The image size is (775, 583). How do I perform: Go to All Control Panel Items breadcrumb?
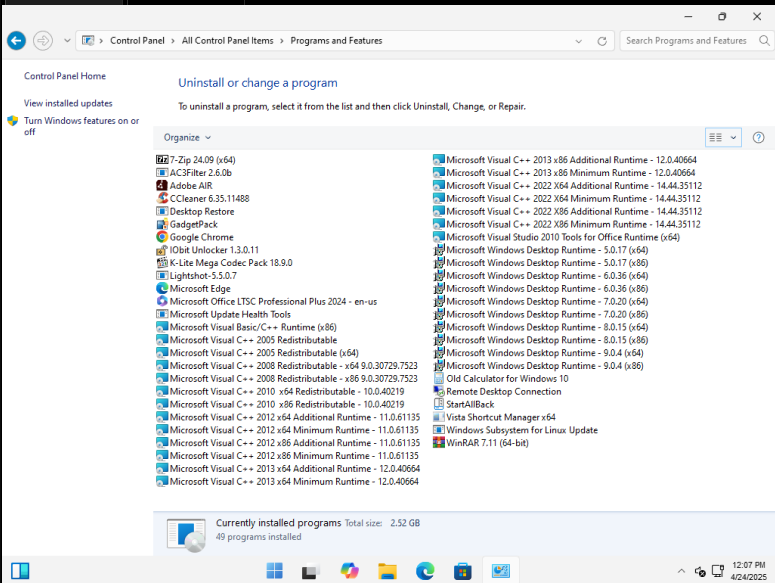coord(227,41)
